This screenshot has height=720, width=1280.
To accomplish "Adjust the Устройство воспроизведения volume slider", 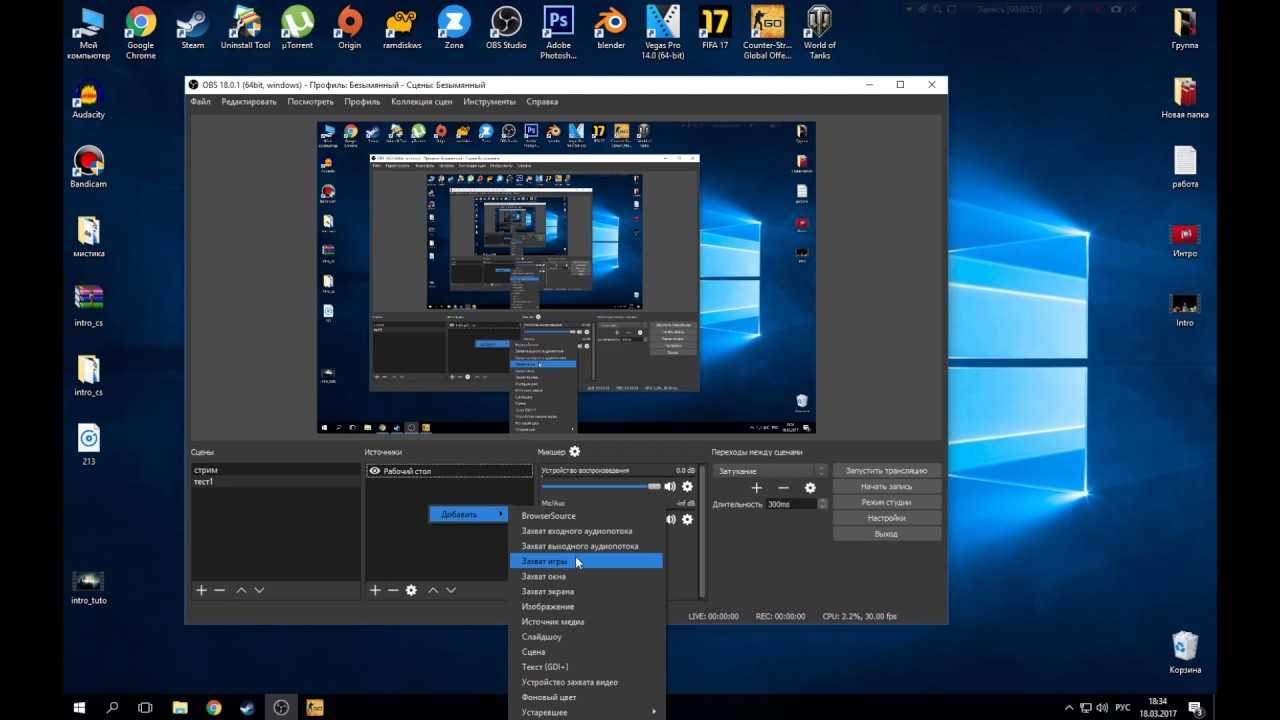I will click(x=601, y=487).
